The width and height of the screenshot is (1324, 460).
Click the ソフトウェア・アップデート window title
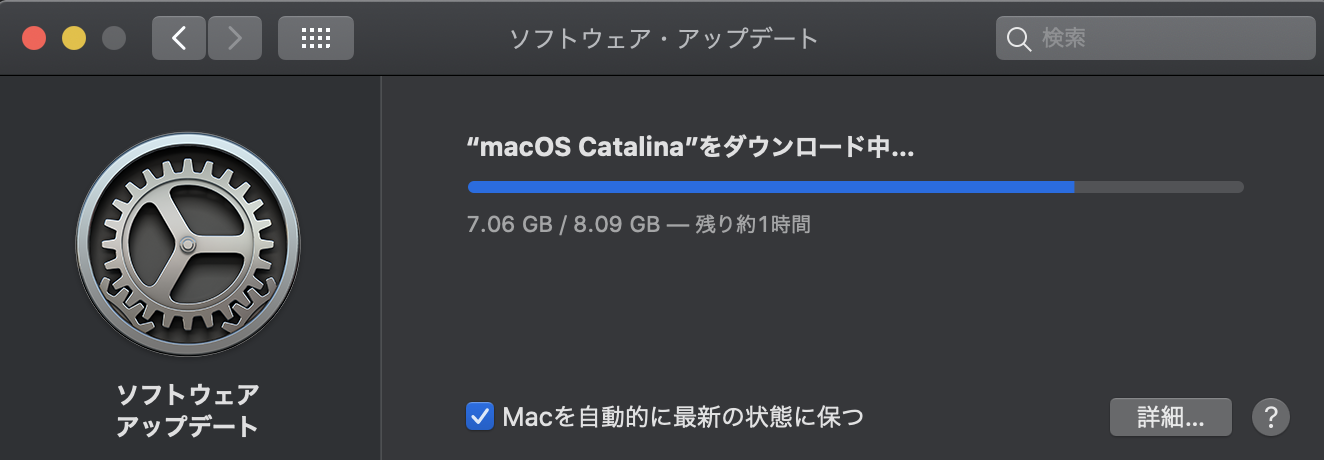click(x=664, y=39)
